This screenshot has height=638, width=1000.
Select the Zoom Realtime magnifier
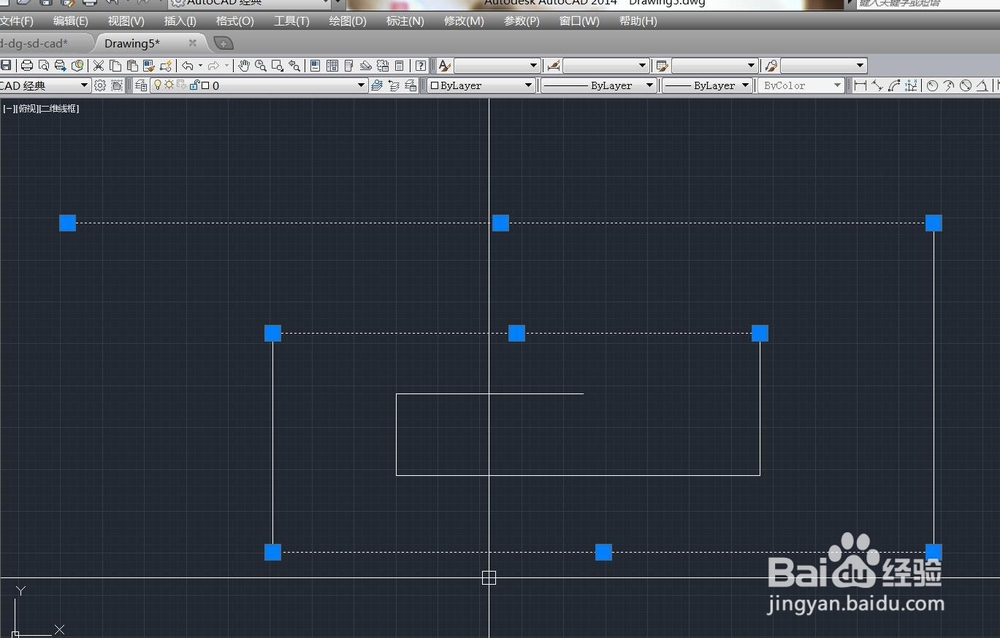260,65
